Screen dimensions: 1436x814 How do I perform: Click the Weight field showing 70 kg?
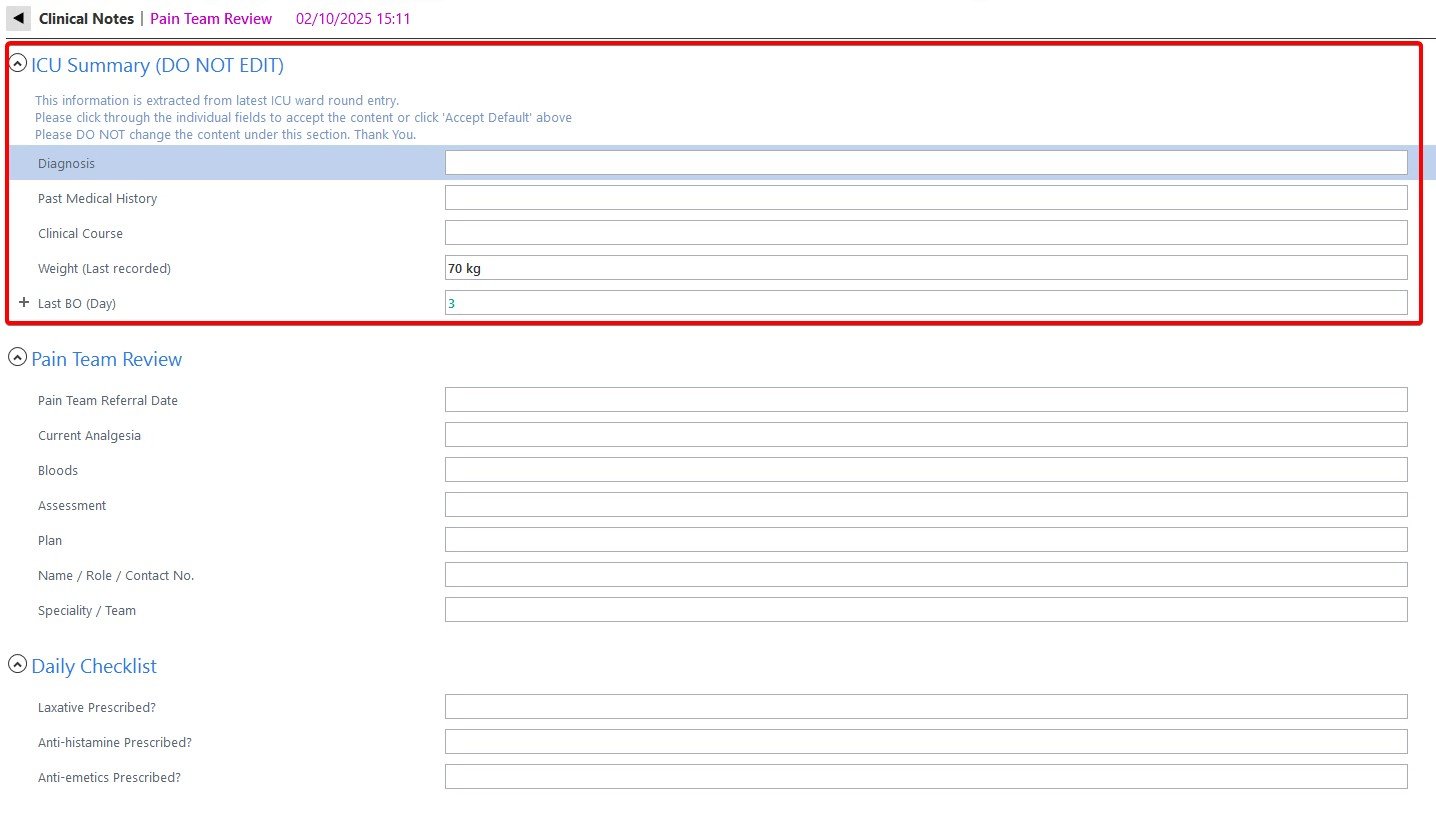click(x=925, y=268)
